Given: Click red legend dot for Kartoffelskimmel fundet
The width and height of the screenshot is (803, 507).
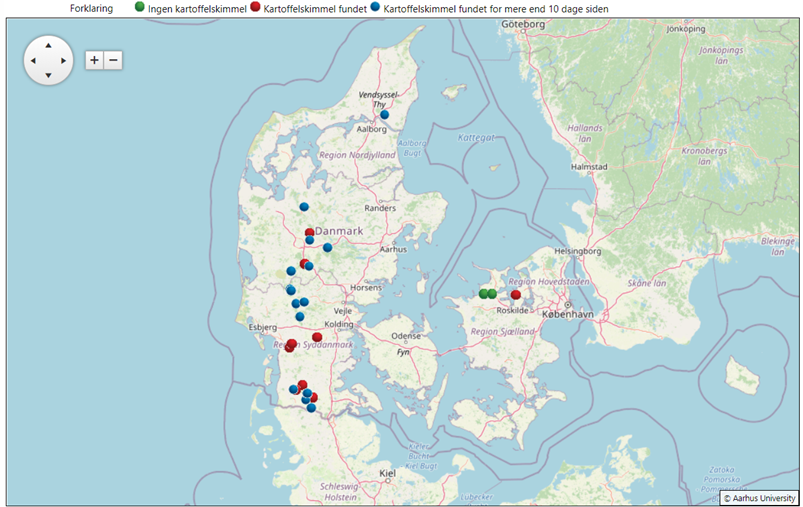Looking at the screenshot, I should pos(255,8).
